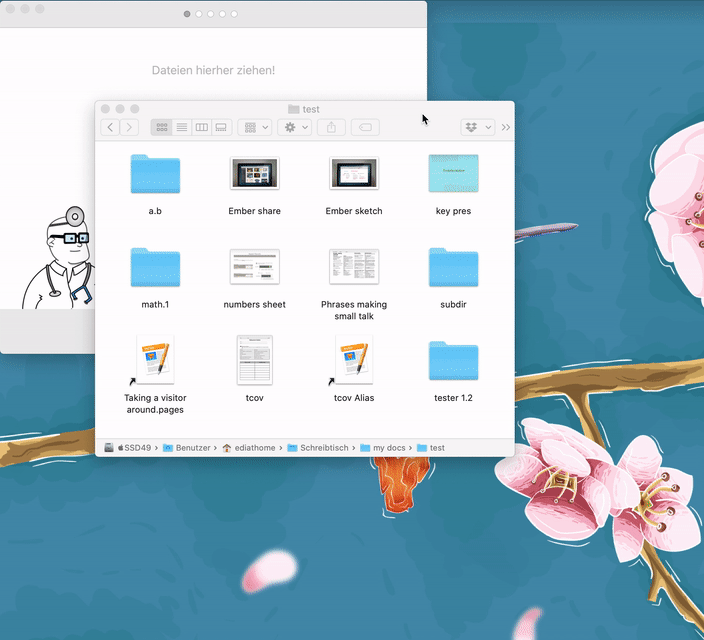Screen dimensions: 704x640
Task: Select the tcov document icon
Action: 255,360
